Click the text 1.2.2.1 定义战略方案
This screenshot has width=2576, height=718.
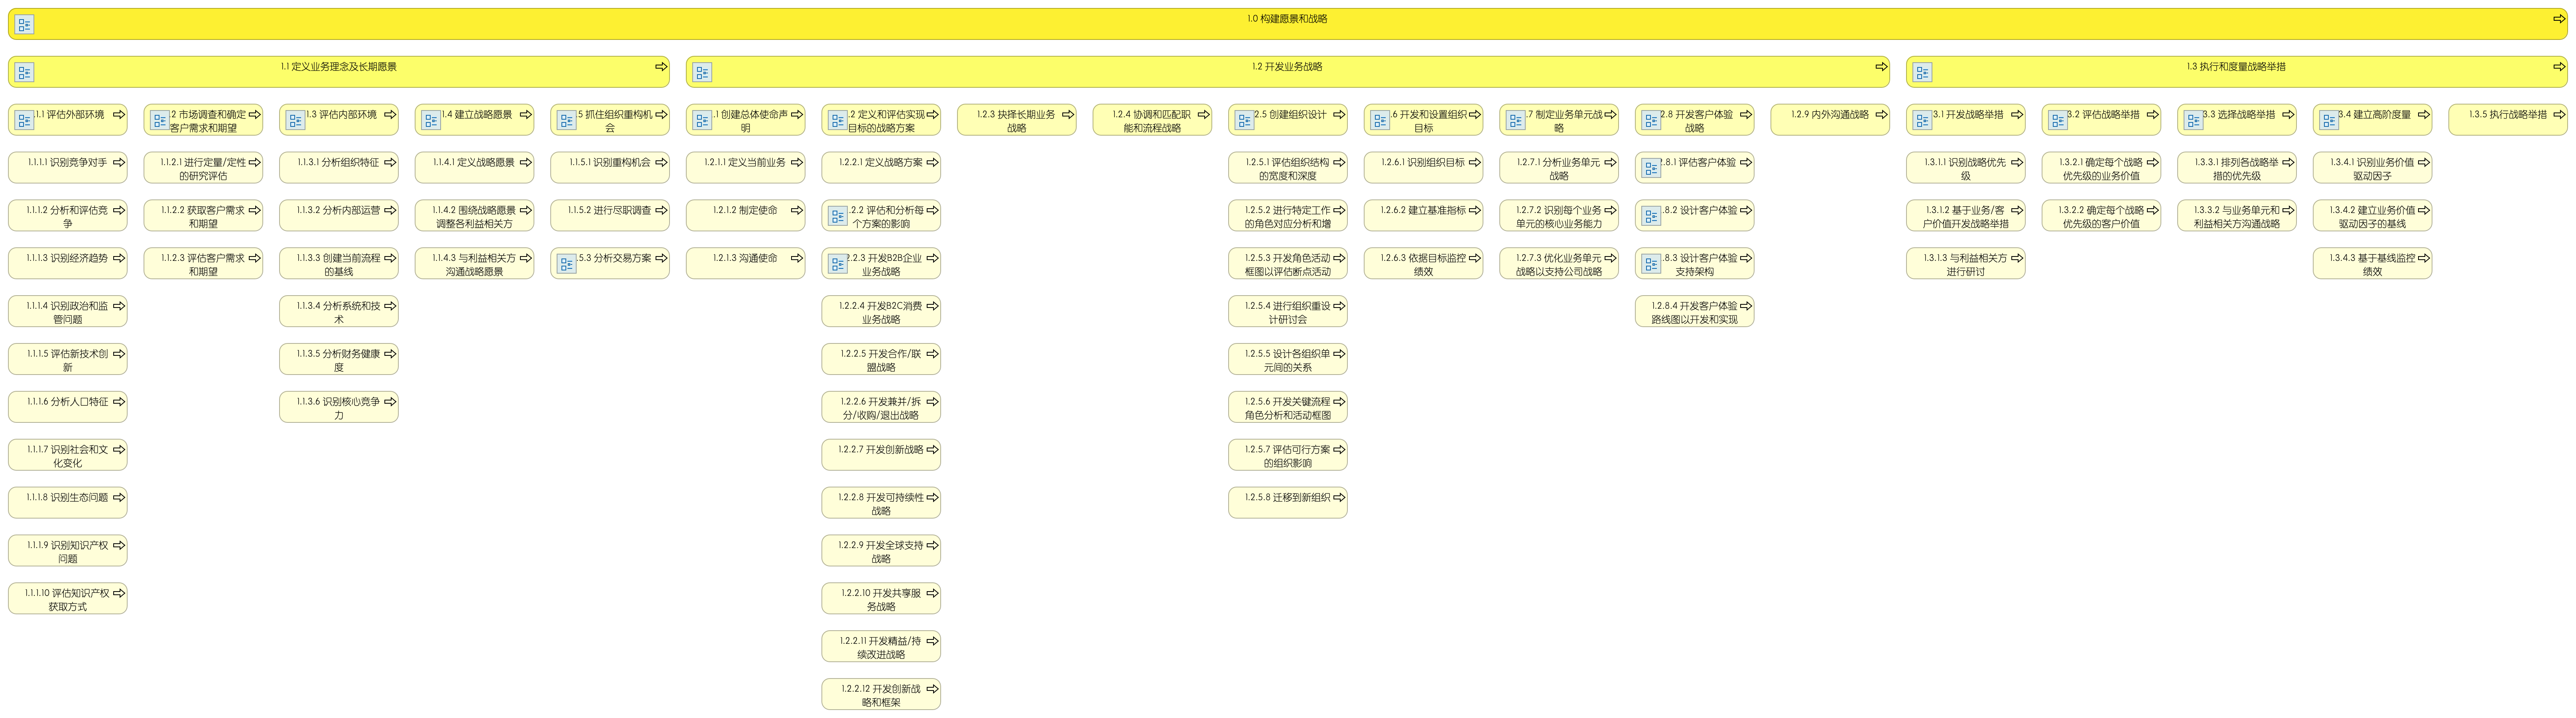881,162
